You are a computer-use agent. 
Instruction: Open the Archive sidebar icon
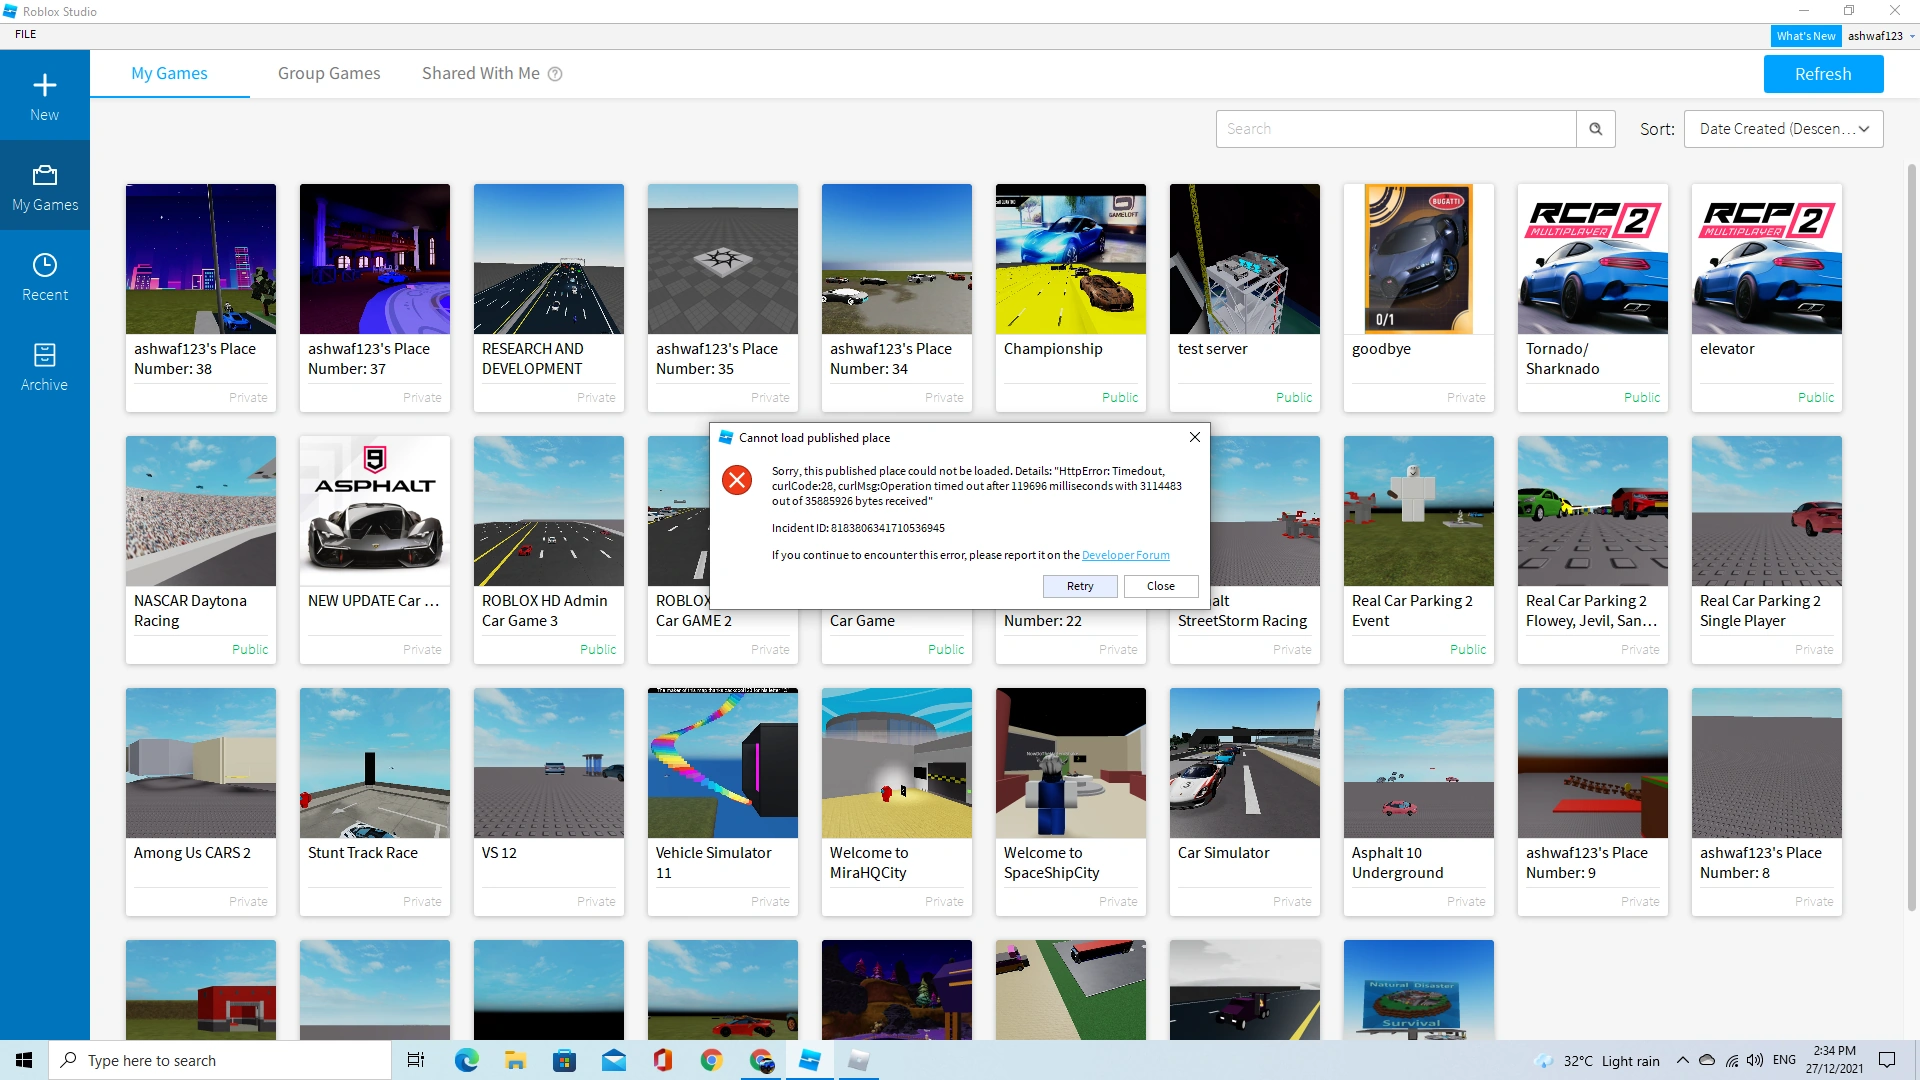(45, 356)
